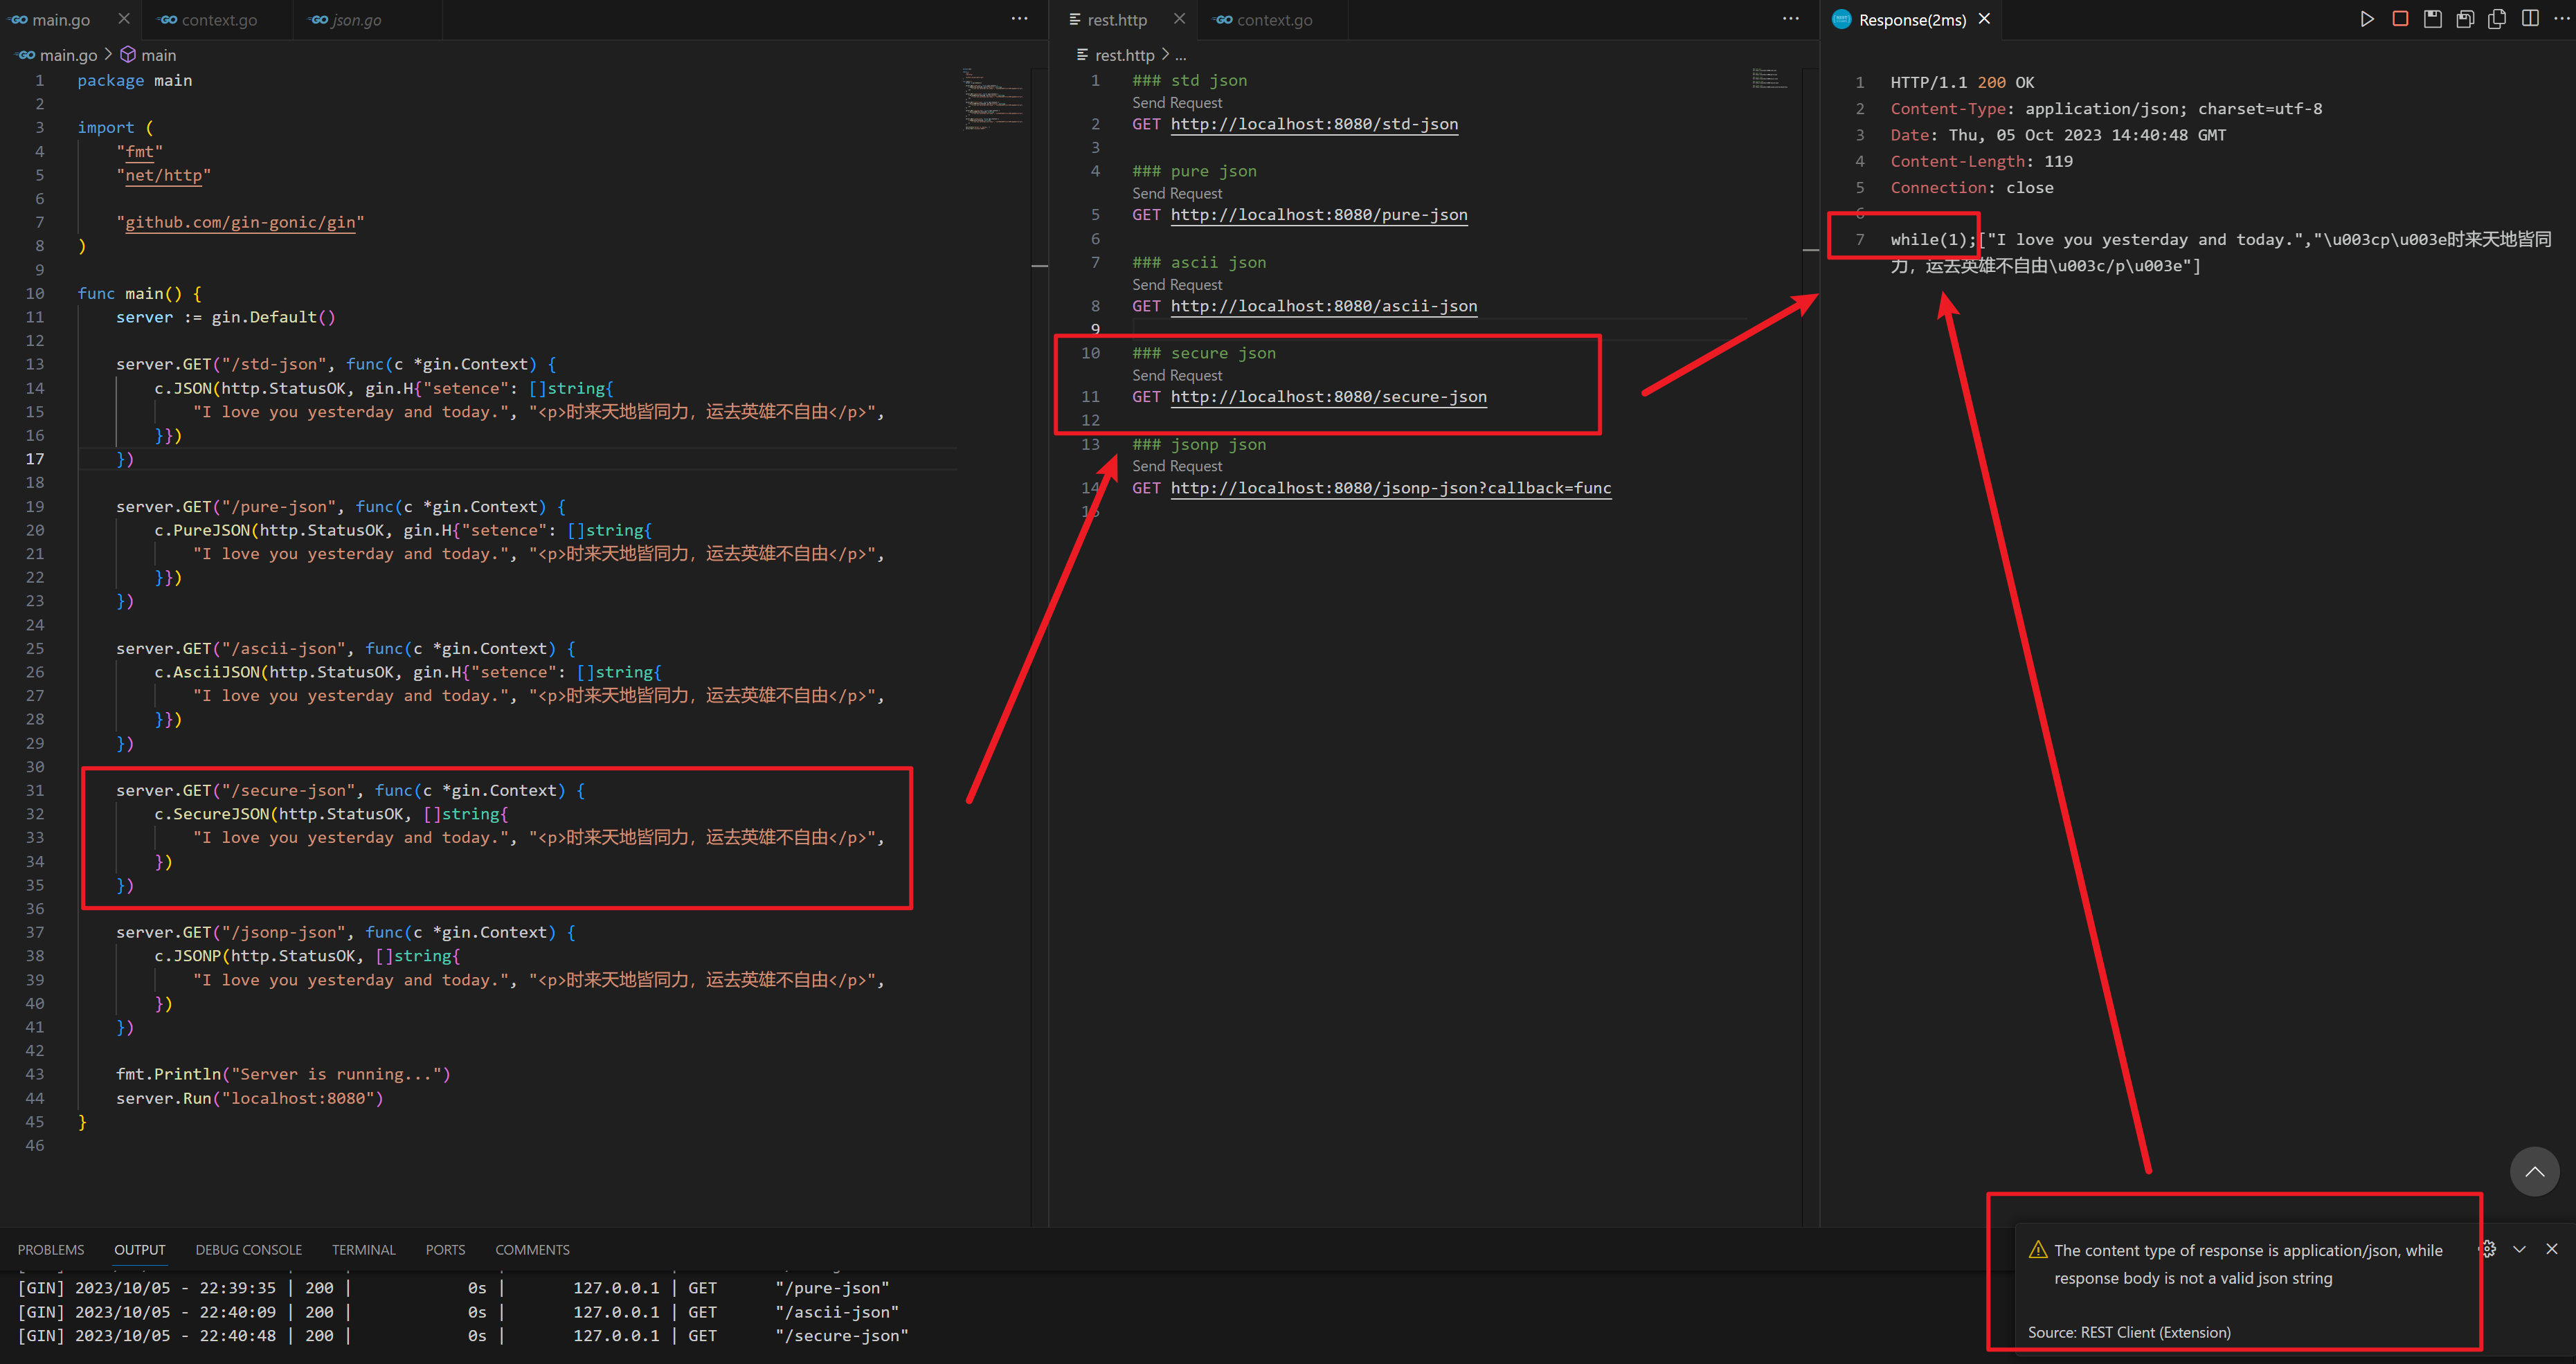The width and height of the screenshot is (2576, 1364).
Task: Open the DEBUG CONSOLE panel tab
Action: click(x=248, y=1250)
